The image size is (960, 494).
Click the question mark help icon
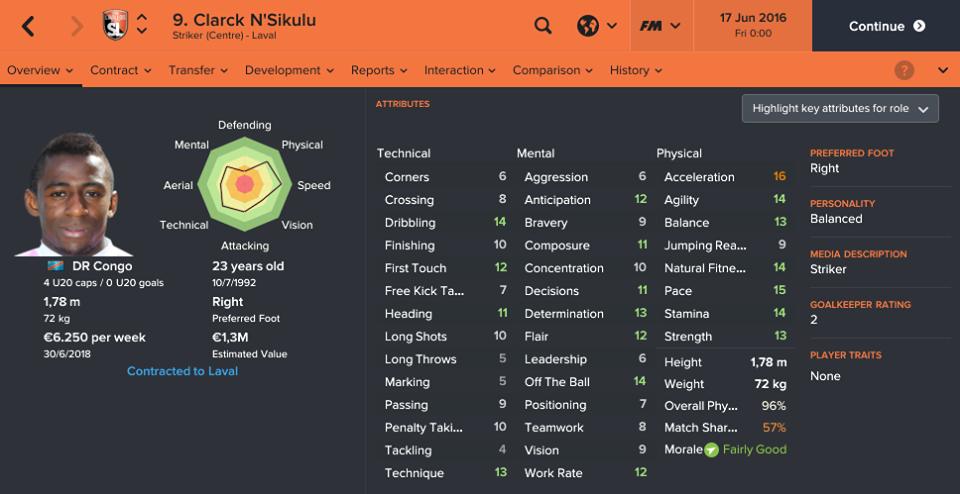click(x=904, y=70)
